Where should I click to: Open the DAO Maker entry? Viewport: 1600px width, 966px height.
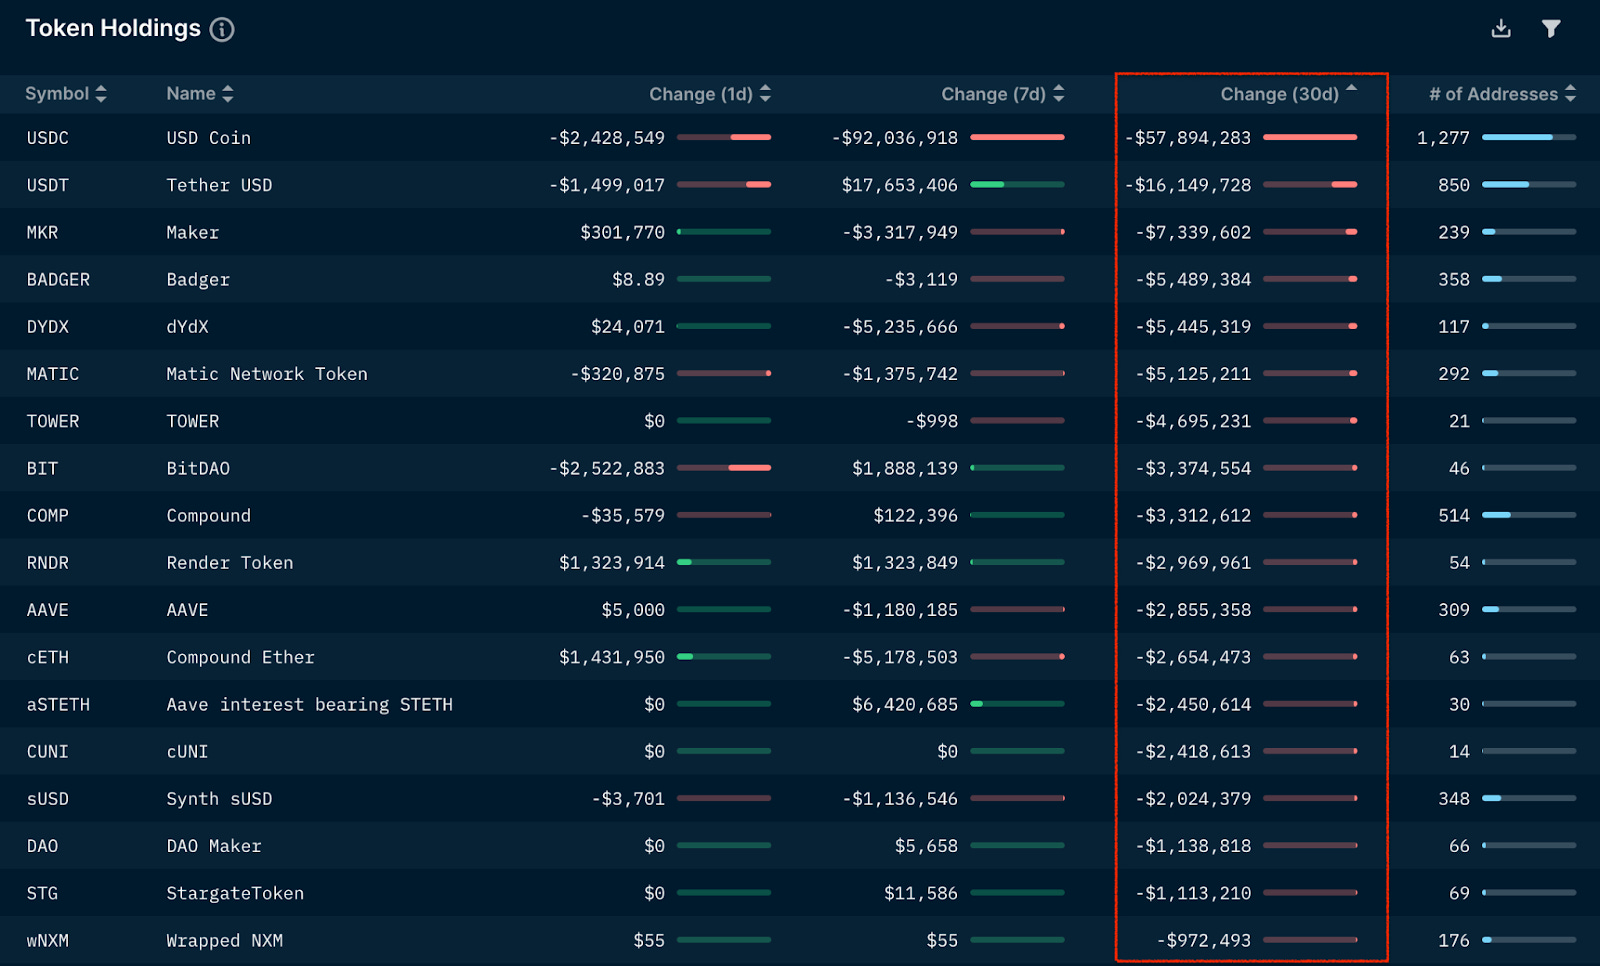tap(214, 846)
